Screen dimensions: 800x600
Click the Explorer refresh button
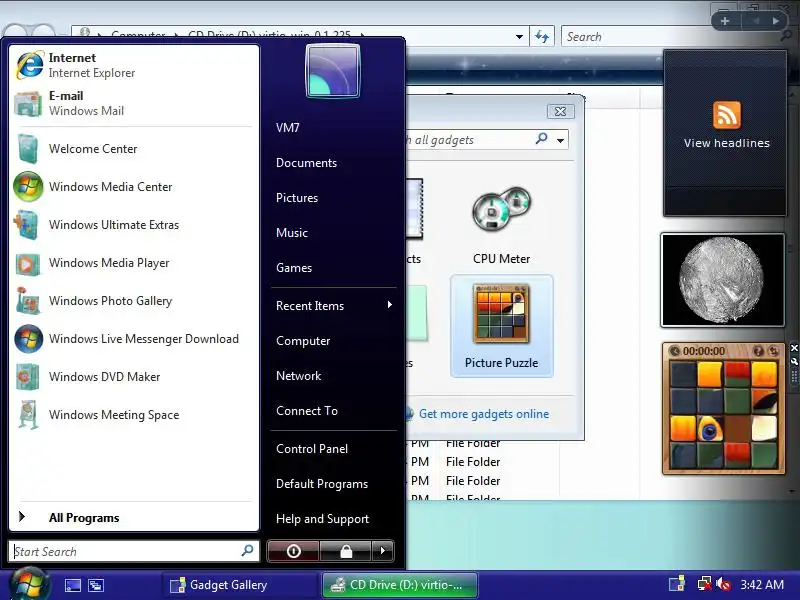[542, 37]
